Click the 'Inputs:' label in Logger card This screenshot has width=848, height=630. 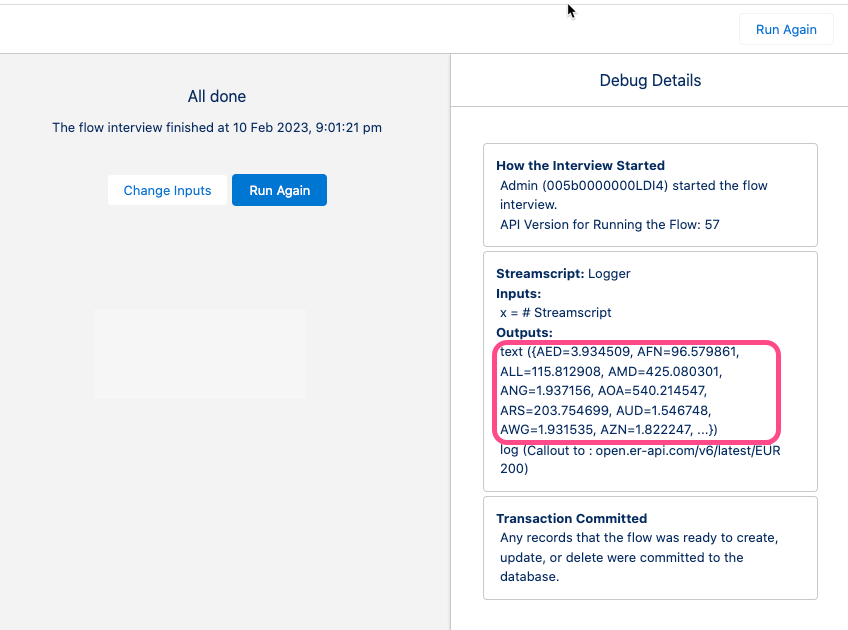click(x=518, y=293)
